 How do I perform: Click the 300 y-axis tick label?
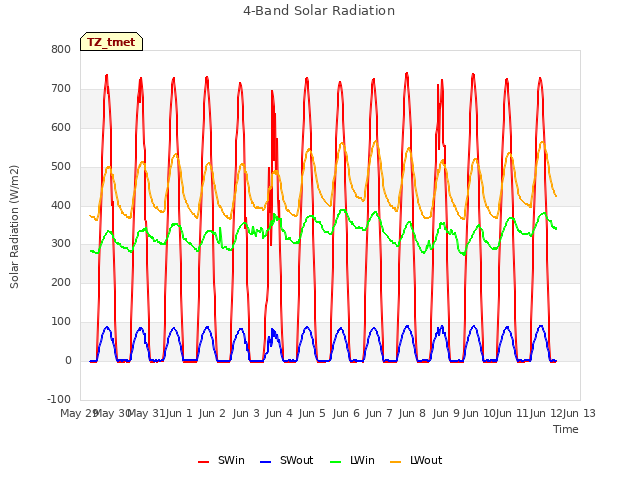(61, 244)
